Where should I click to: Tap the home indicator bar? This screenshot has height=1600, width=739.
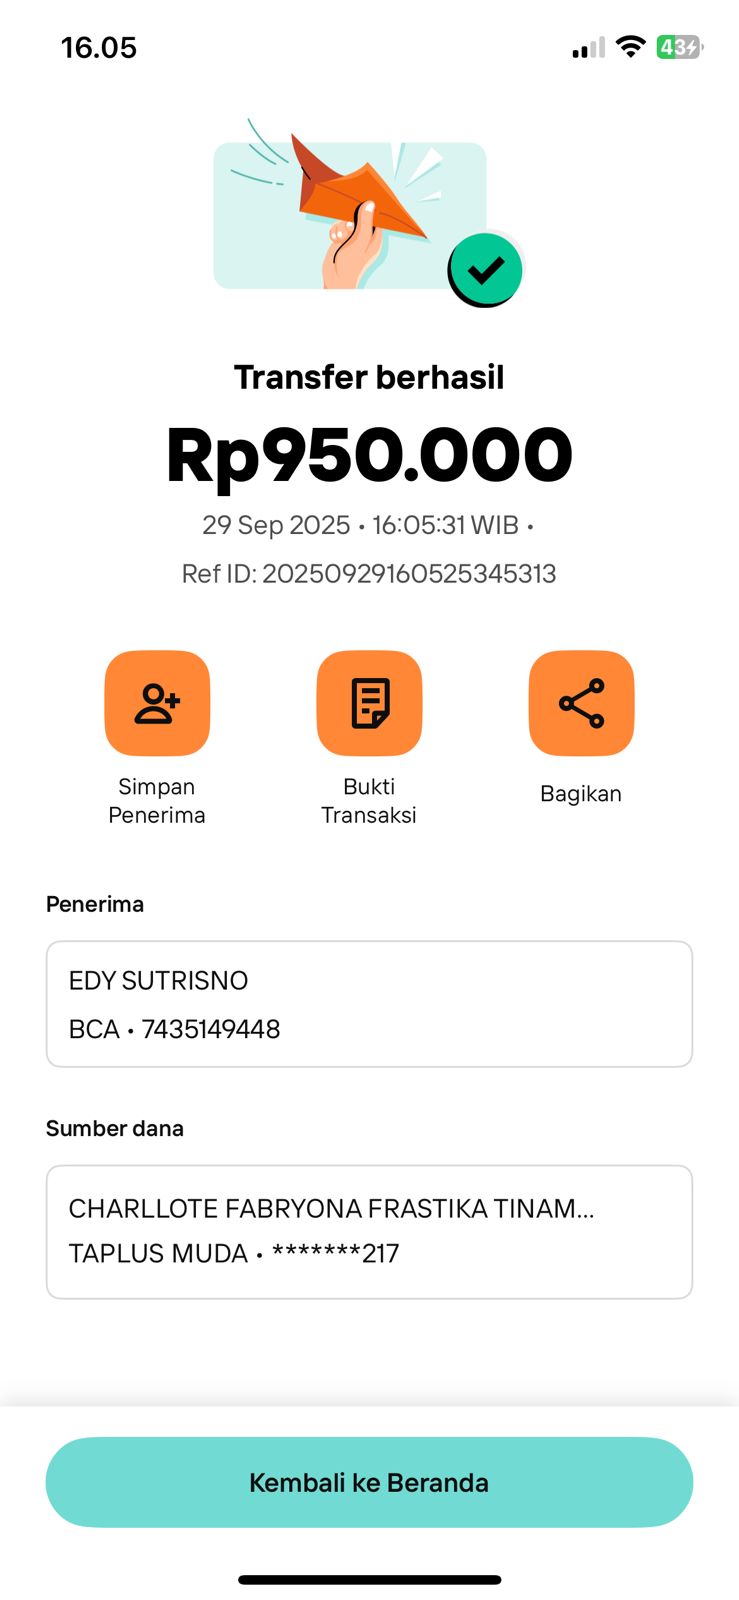point(369,1580)
